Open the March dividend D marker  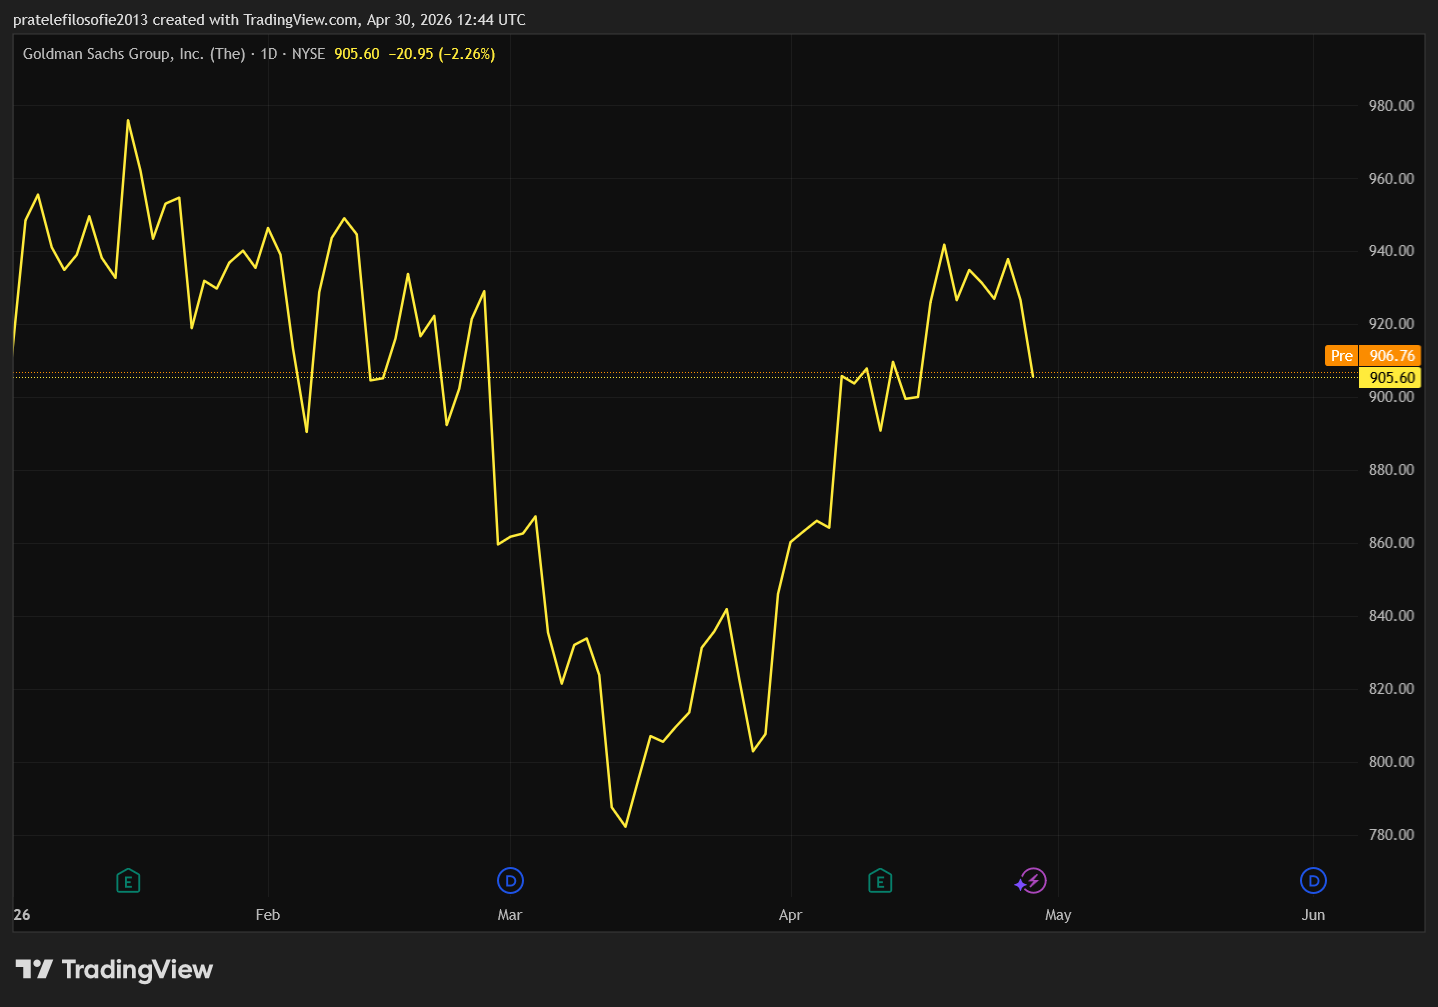pyautogui.click(x=510, y=881)
